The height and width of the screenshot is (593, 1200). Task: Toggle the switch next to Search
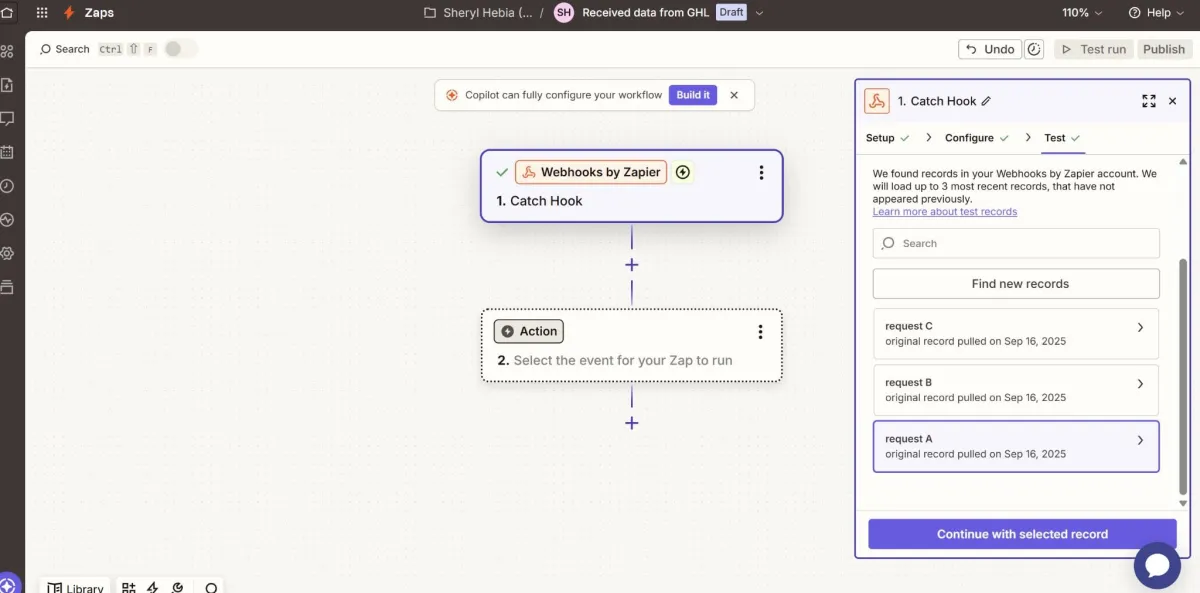click(x=181, y=49)
